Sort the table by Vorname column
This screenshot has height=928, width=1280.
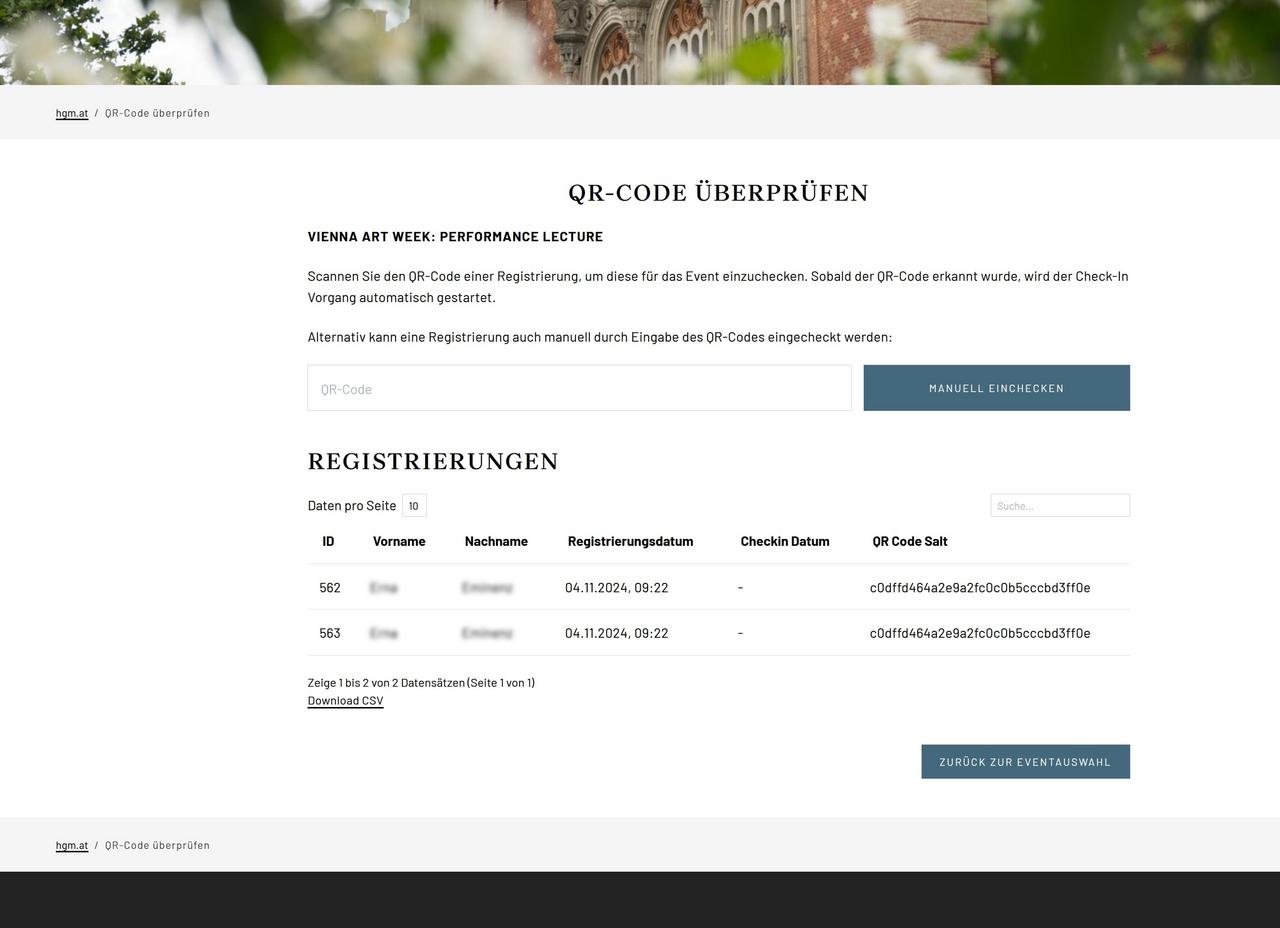pos(399,541)
